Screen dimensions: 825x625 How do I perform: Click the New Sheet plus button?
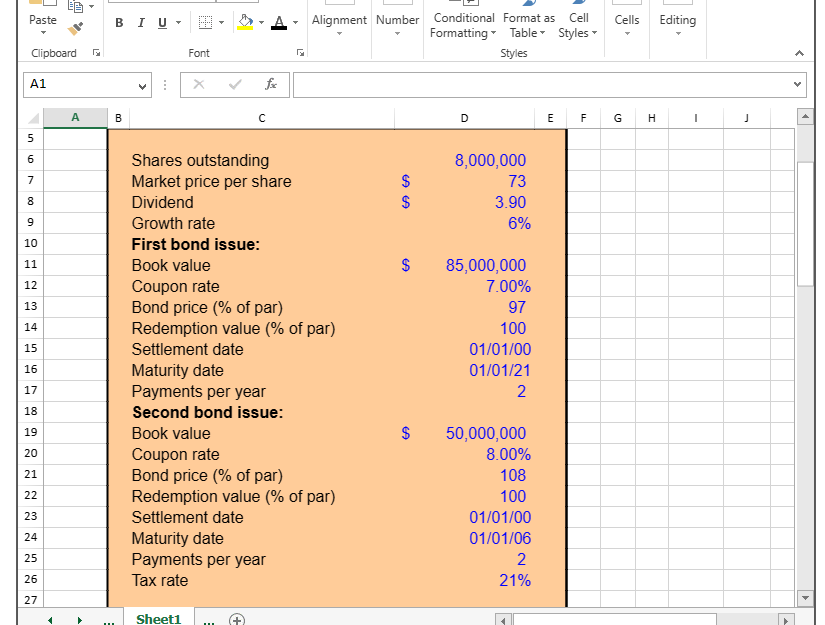click(237, 619)
